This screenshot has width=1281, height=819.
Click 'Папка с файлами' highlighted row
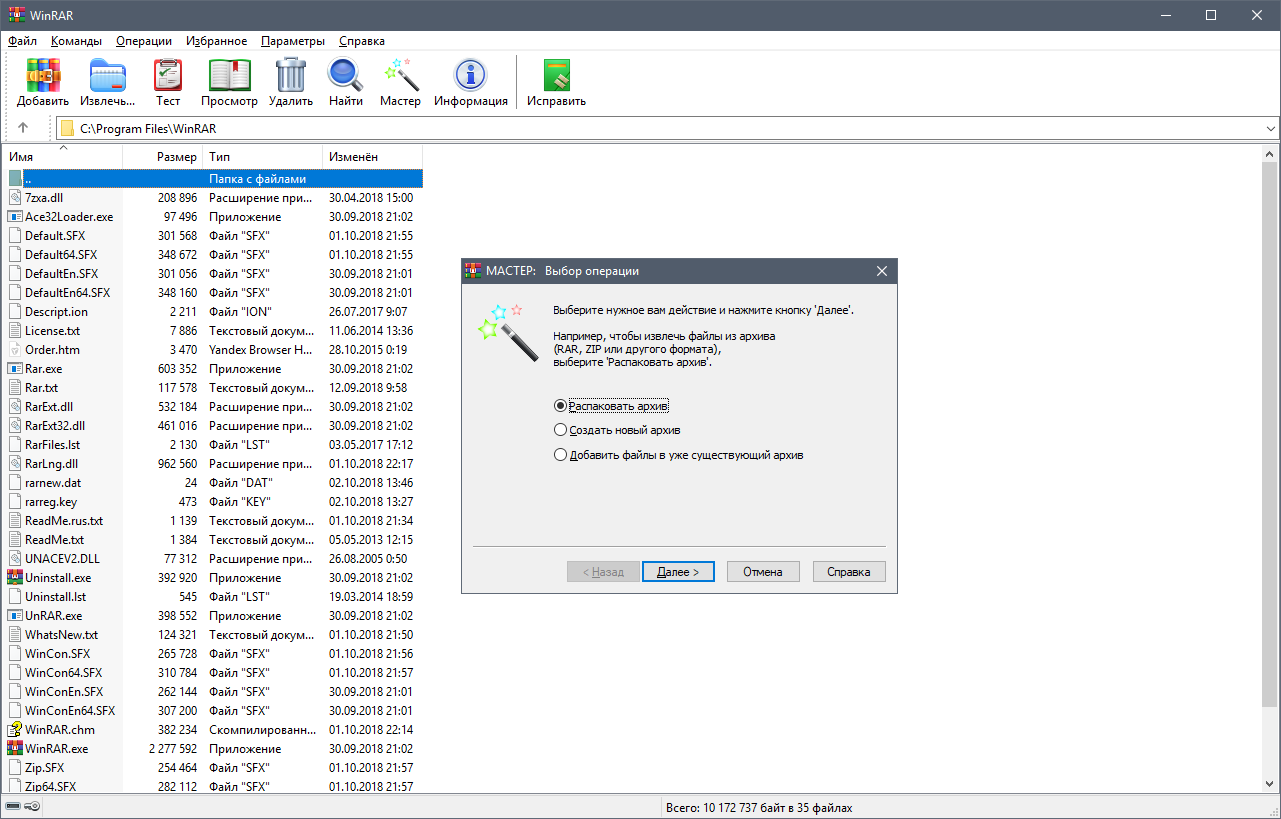click(214, 178)
